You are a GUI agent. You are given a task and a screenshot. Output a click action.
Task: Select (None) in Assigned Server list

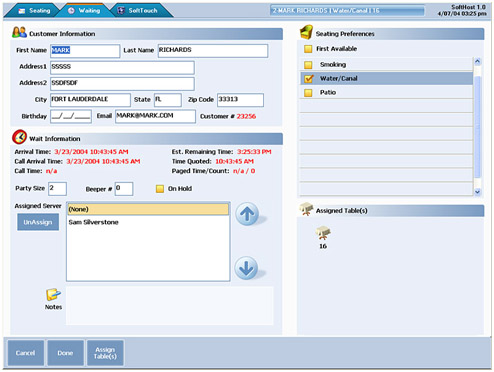148,209
